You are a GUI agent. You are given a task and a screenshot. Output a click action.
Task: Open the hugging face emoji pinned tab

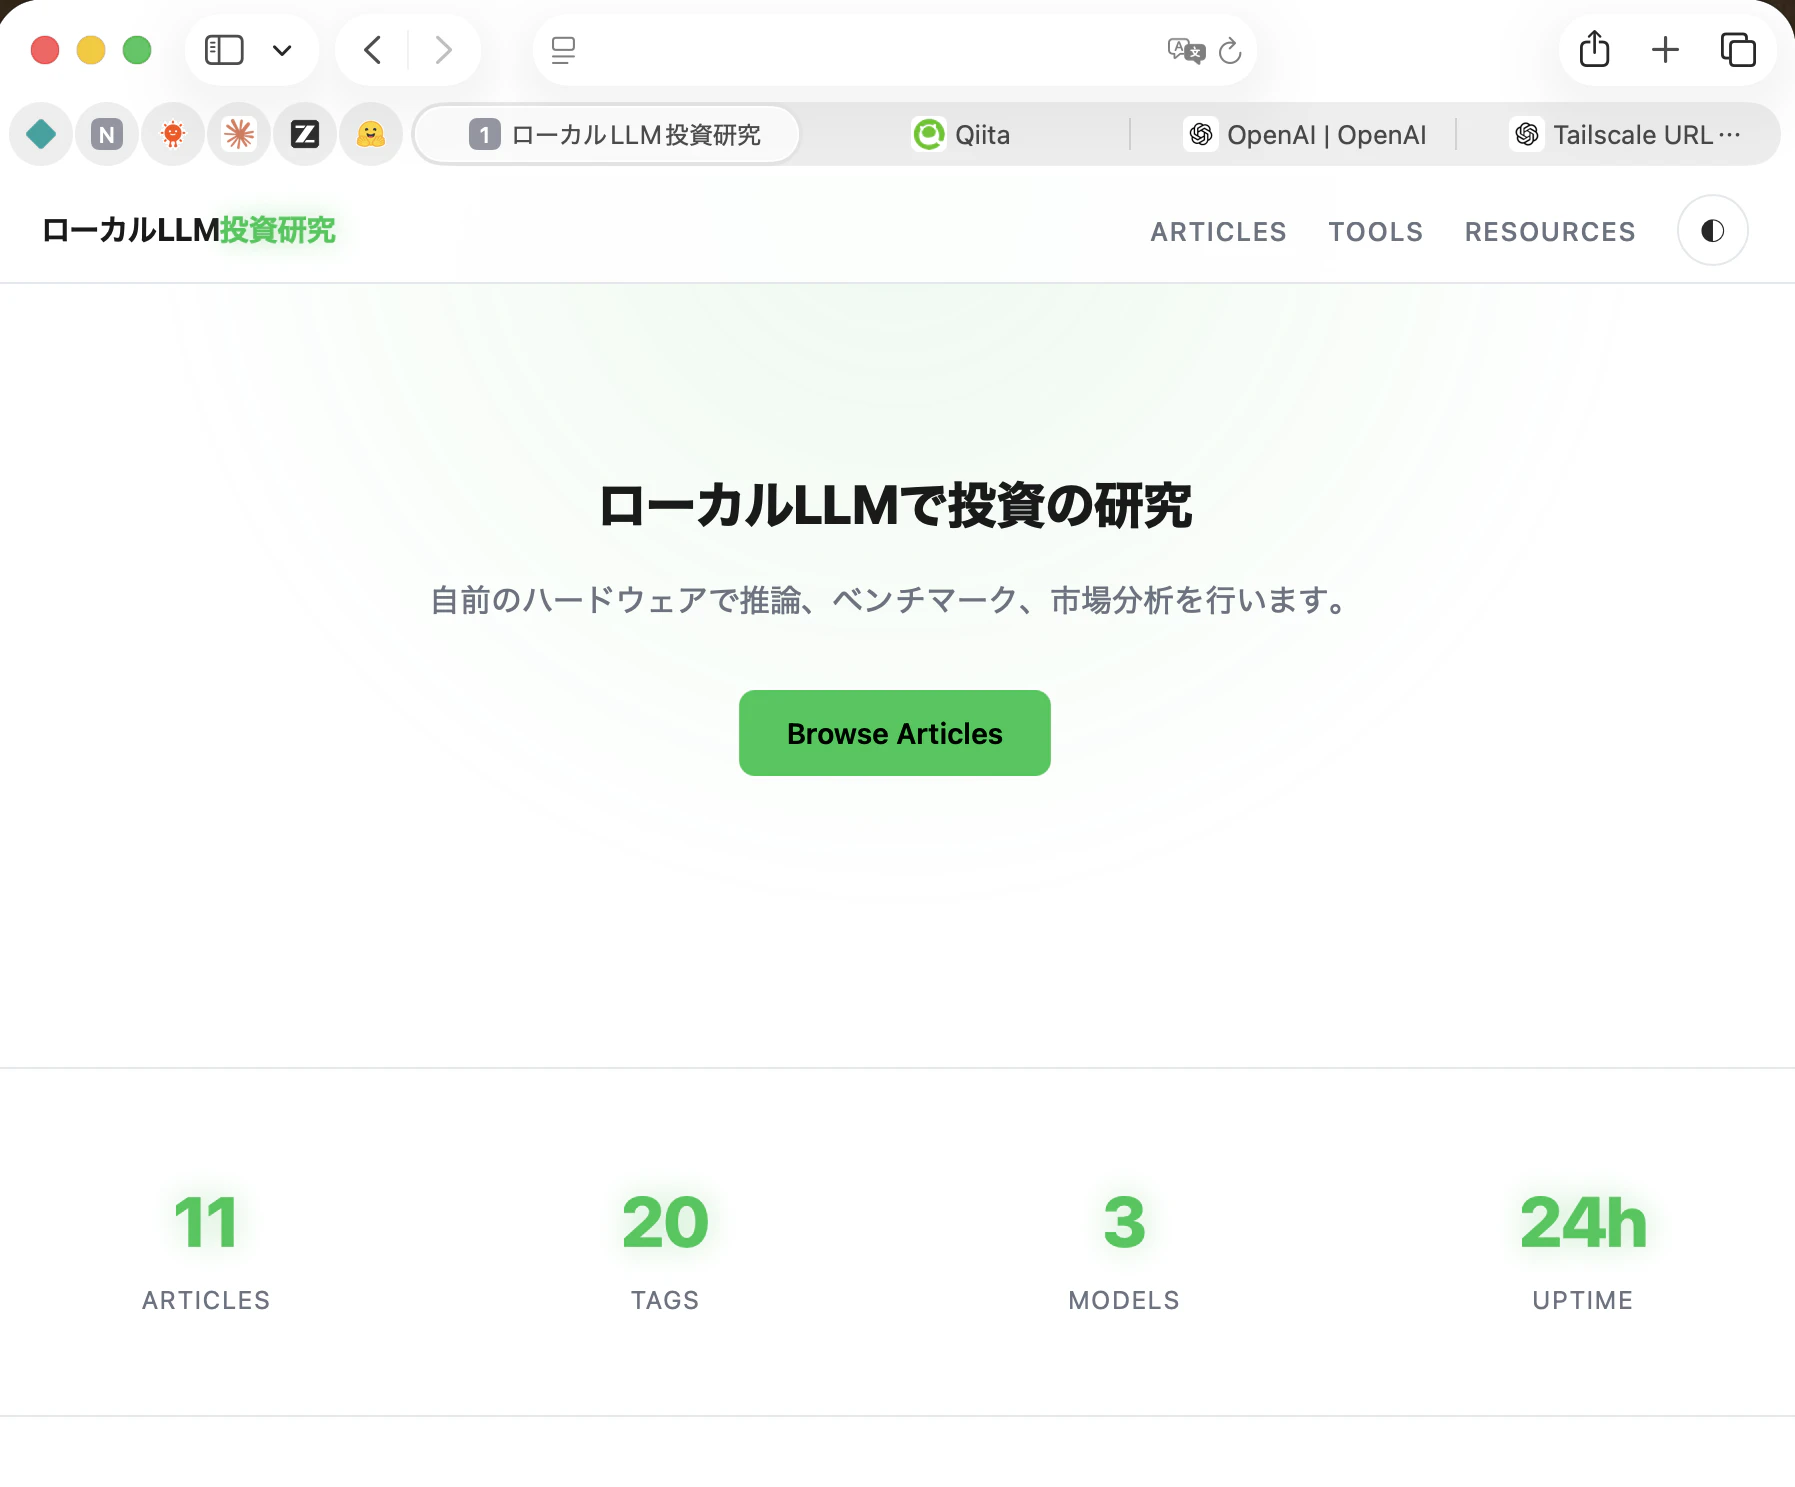pos(371,134)
